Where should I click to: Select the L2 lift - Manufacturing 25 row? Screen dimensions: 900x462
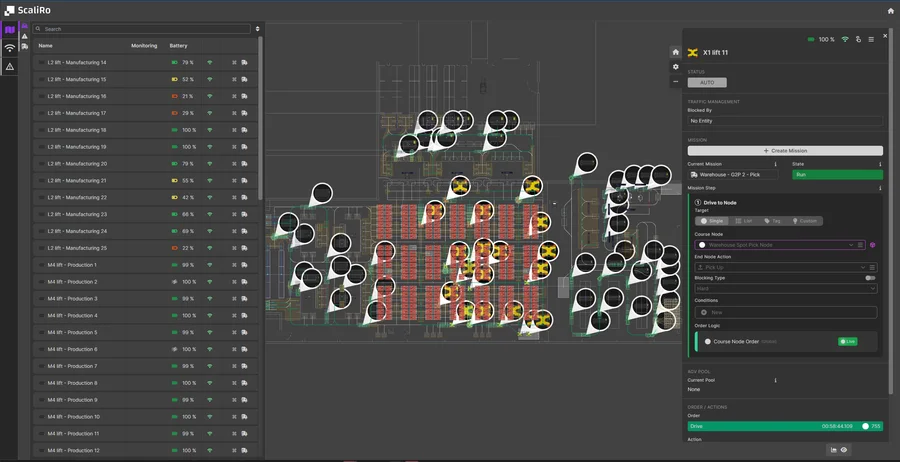[x=145, y=249]
